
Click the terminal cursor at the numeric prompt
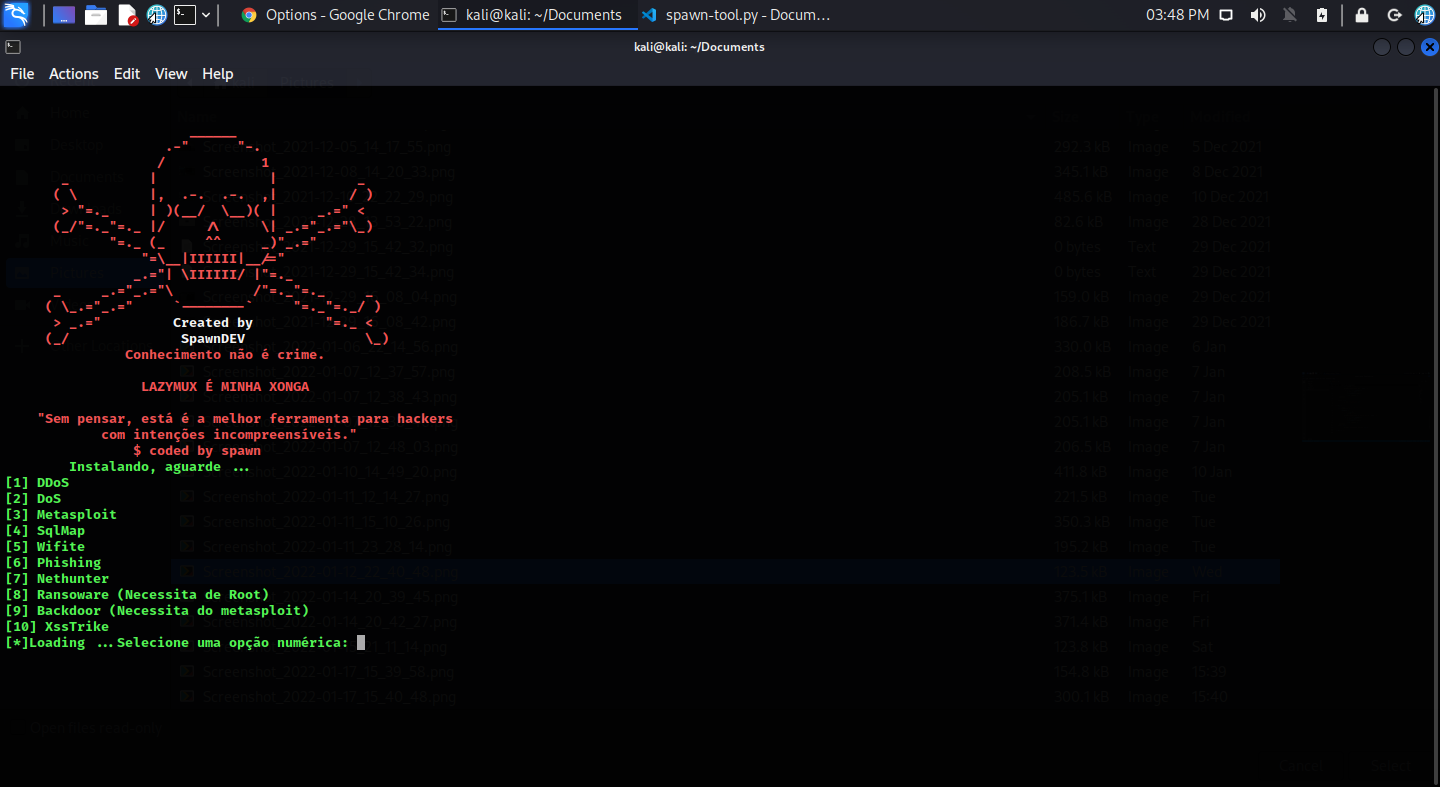click(x=361, y=642)
